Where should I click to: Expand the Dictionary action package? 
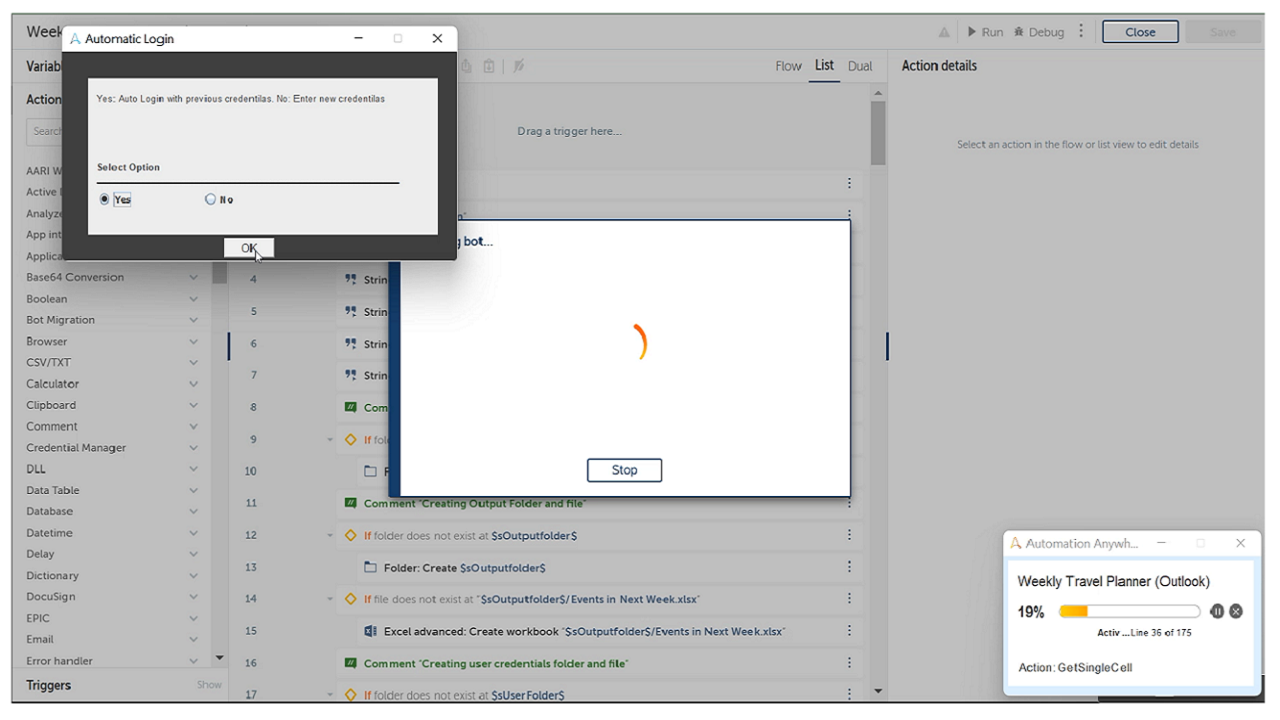(194, 576)
